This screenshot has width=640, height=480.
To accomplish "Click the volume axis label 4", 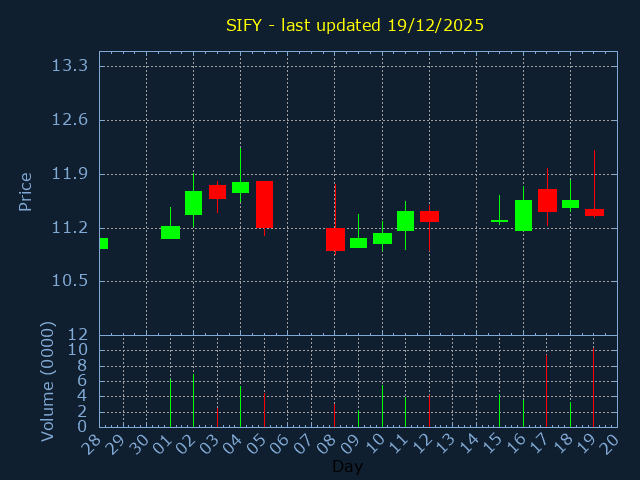I will pyautogui.click(x=82, y=396).
